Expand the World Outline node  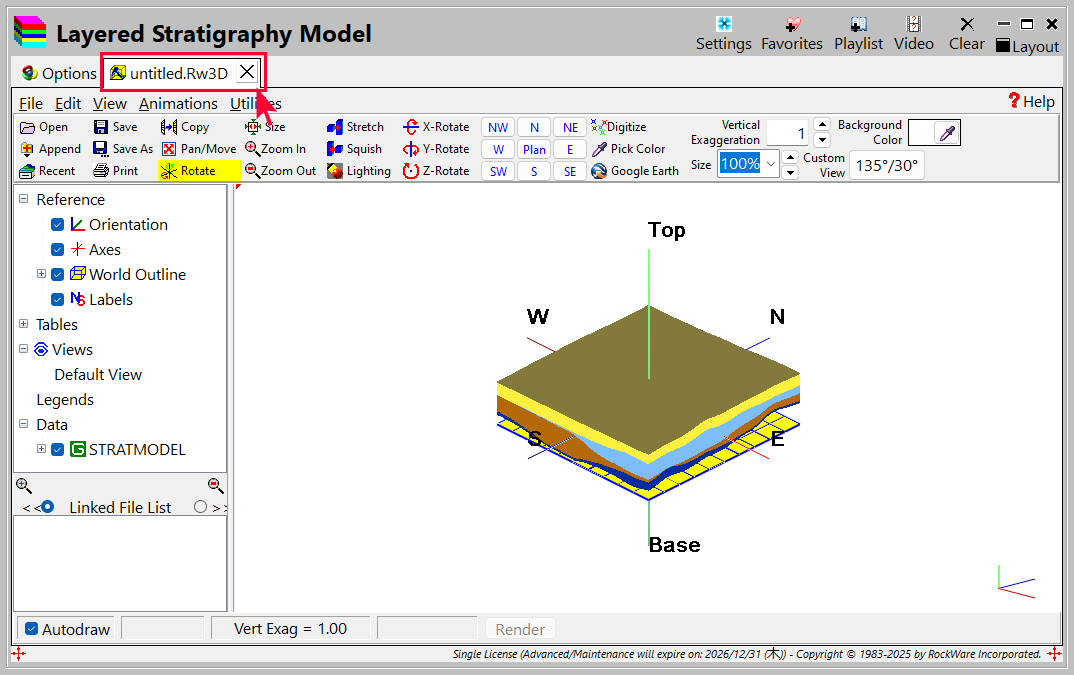[x=41, y=274]
